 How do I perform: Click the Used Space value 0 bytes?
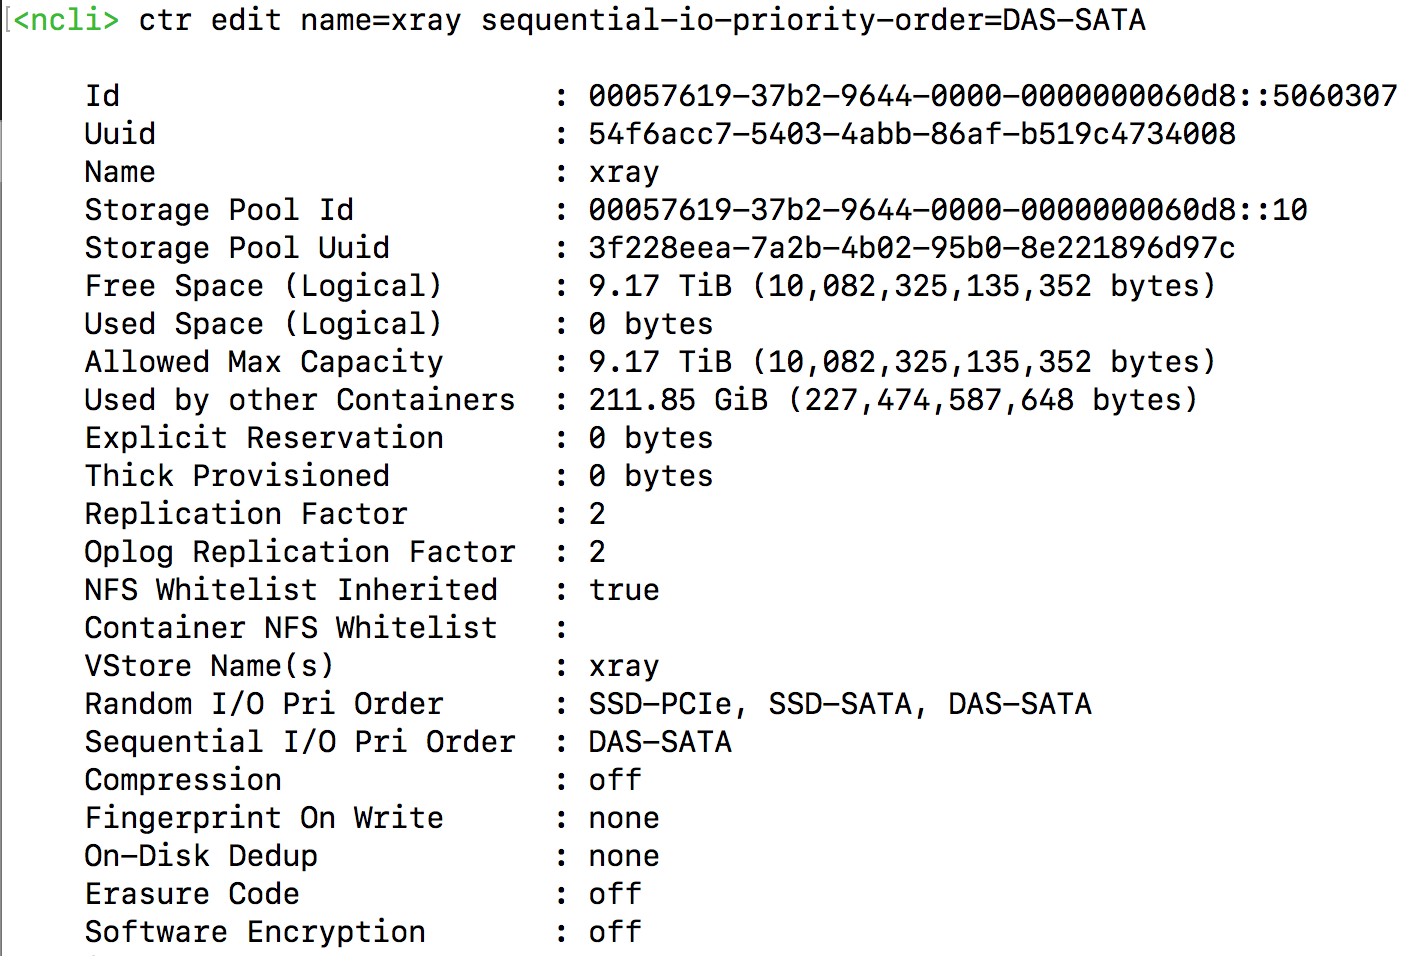click(x=650, y=324)
